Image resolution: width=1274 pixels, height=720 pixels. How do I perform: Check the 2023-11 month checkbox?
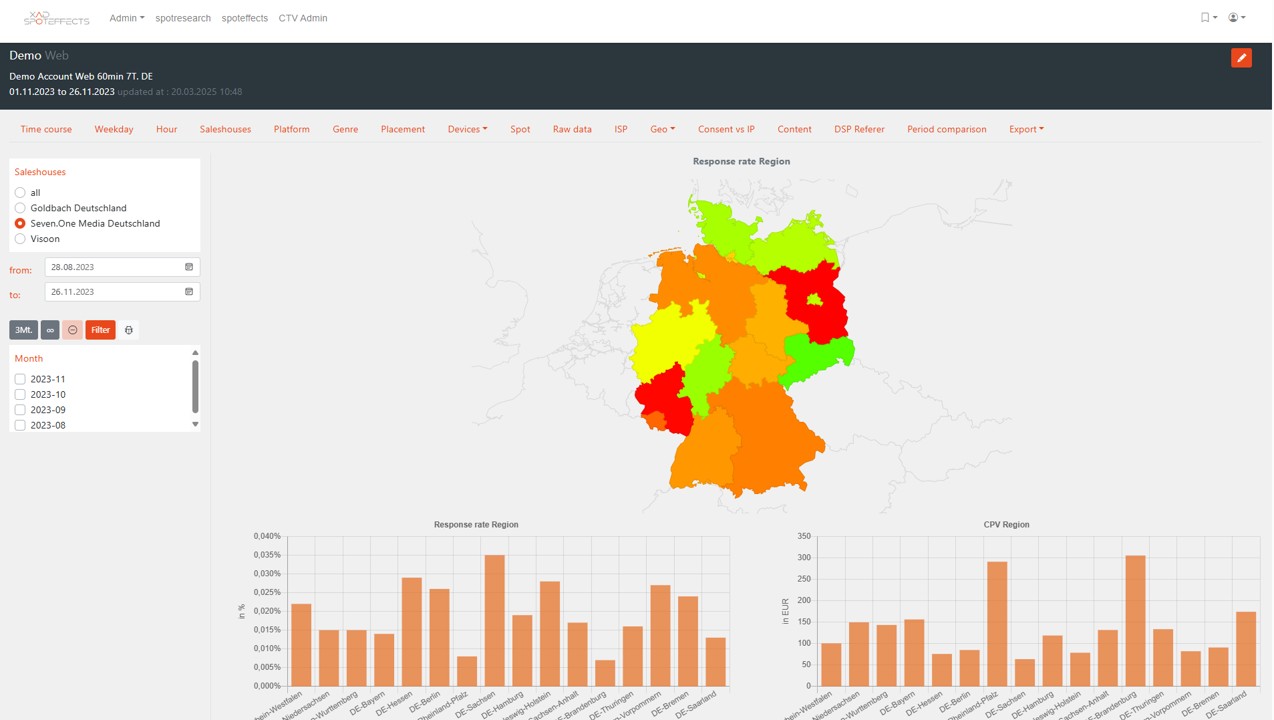pos(20,379)
